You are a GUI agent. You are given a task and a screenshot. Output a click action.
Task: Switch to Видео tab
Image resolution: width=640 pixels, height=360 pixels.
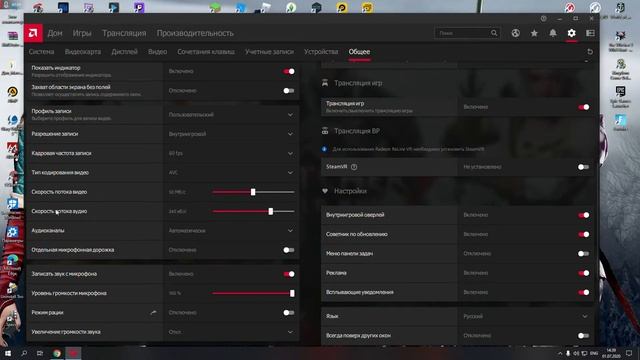tap(158, 52)
